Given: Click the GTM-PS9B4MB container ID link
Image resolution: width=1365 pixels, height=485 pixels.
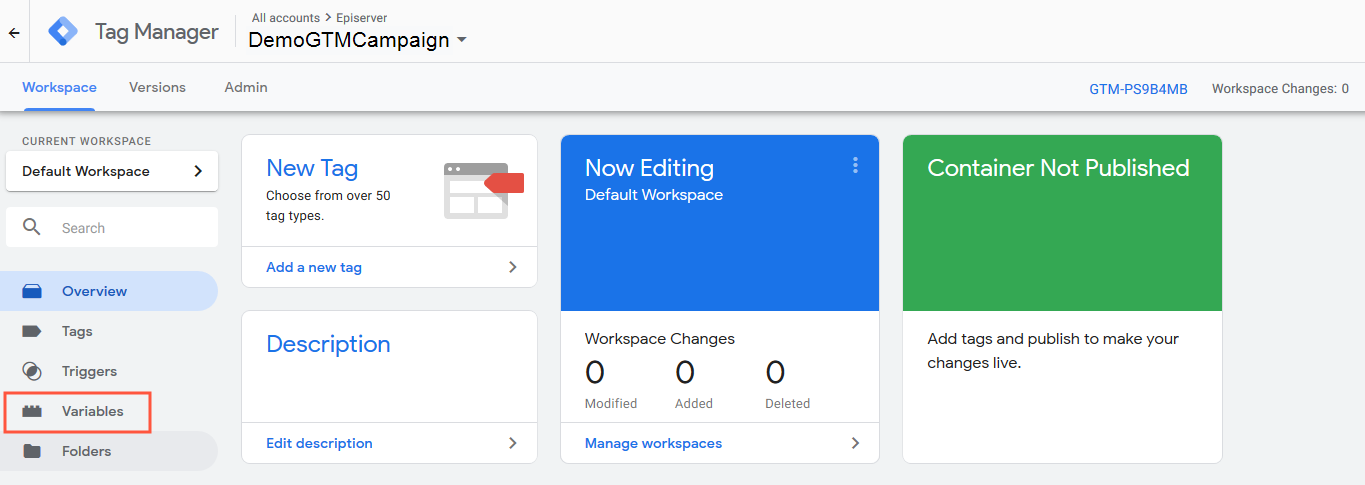Looking at the screenshot, I should (x=1138, y=89).
